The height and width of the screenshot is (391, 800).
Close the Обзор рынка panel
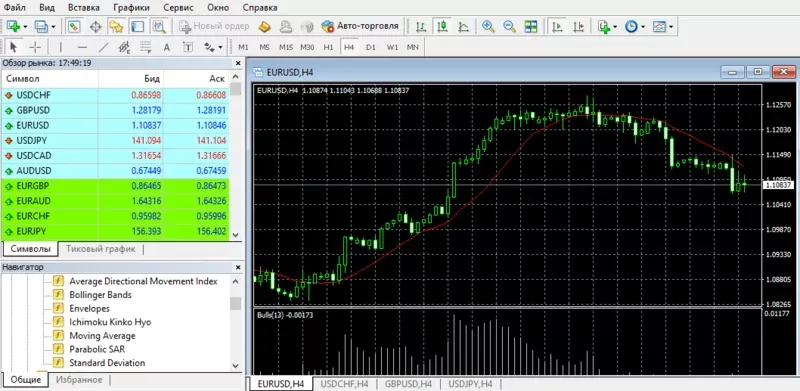coord(237,63)
